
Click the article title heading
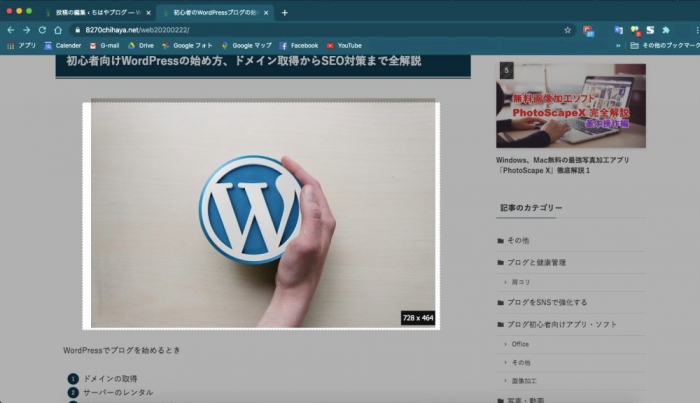click(x=244, y=61)
